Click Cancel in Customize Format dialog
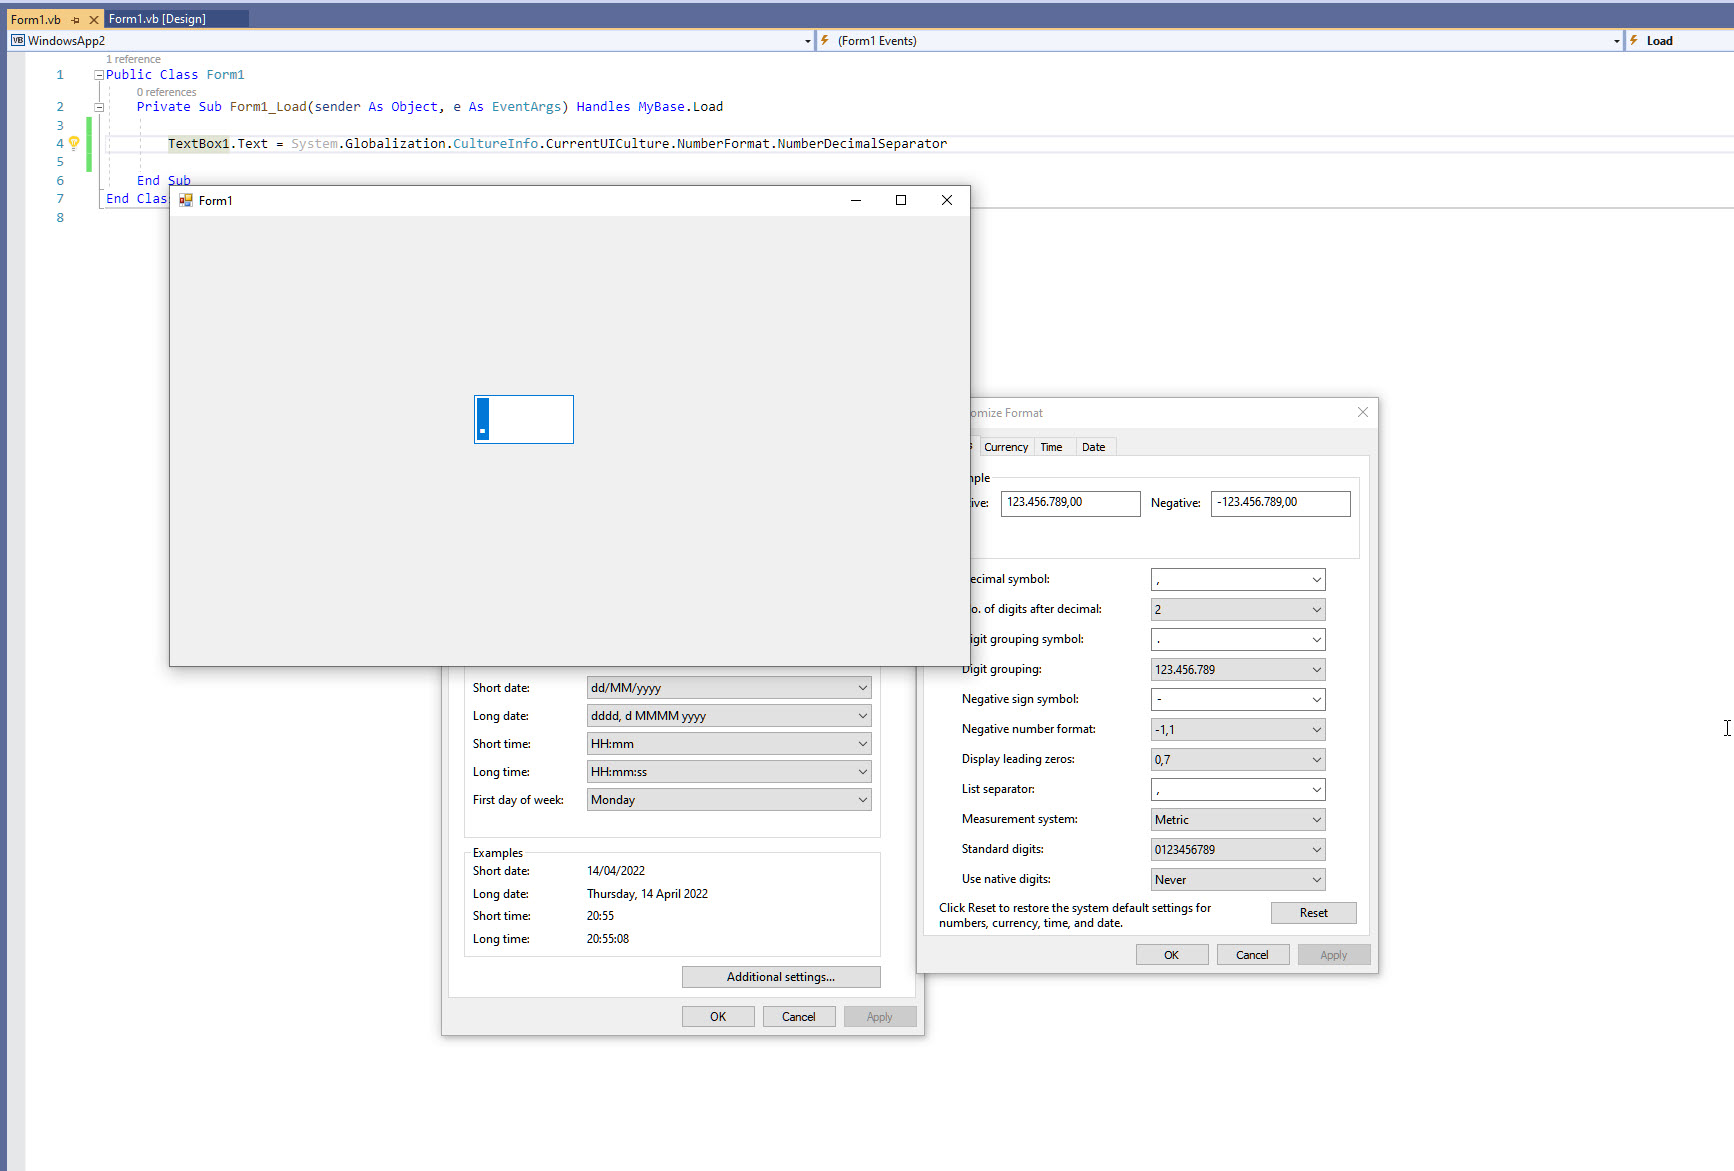Image resolution: width=1734 pixels, height=1171 pixels. click(x=1252, y=955)
